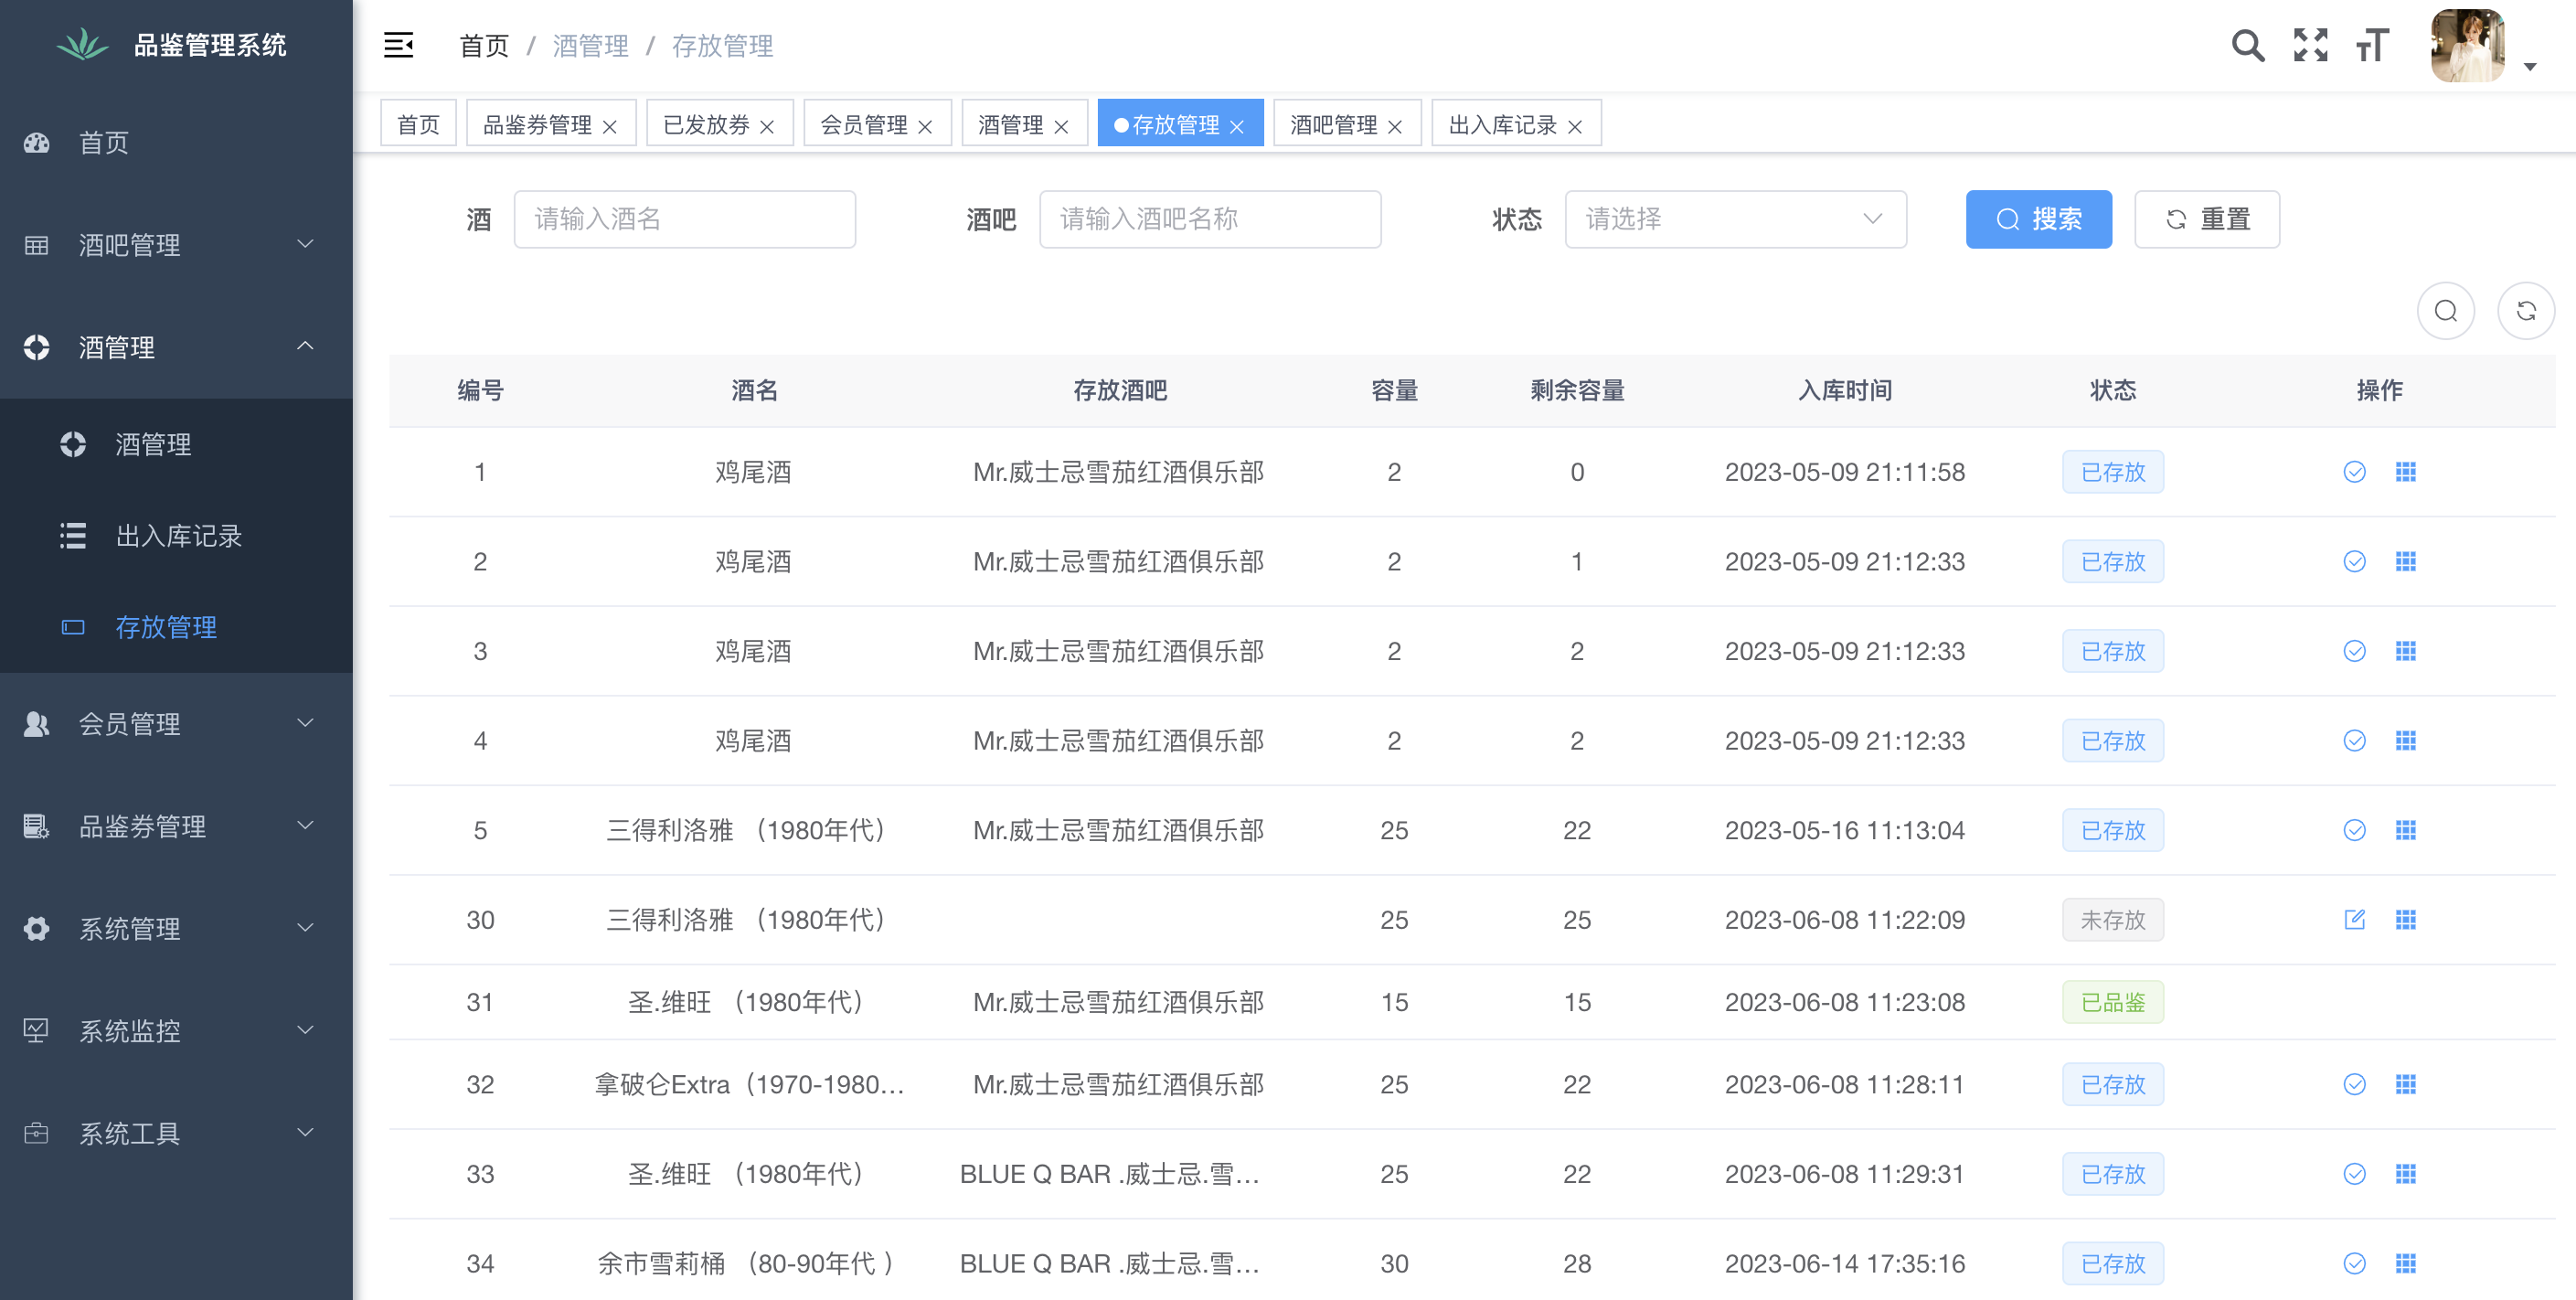
Task: Click the 品鉴管理系统 logo title
Action: tap(210, 45)
